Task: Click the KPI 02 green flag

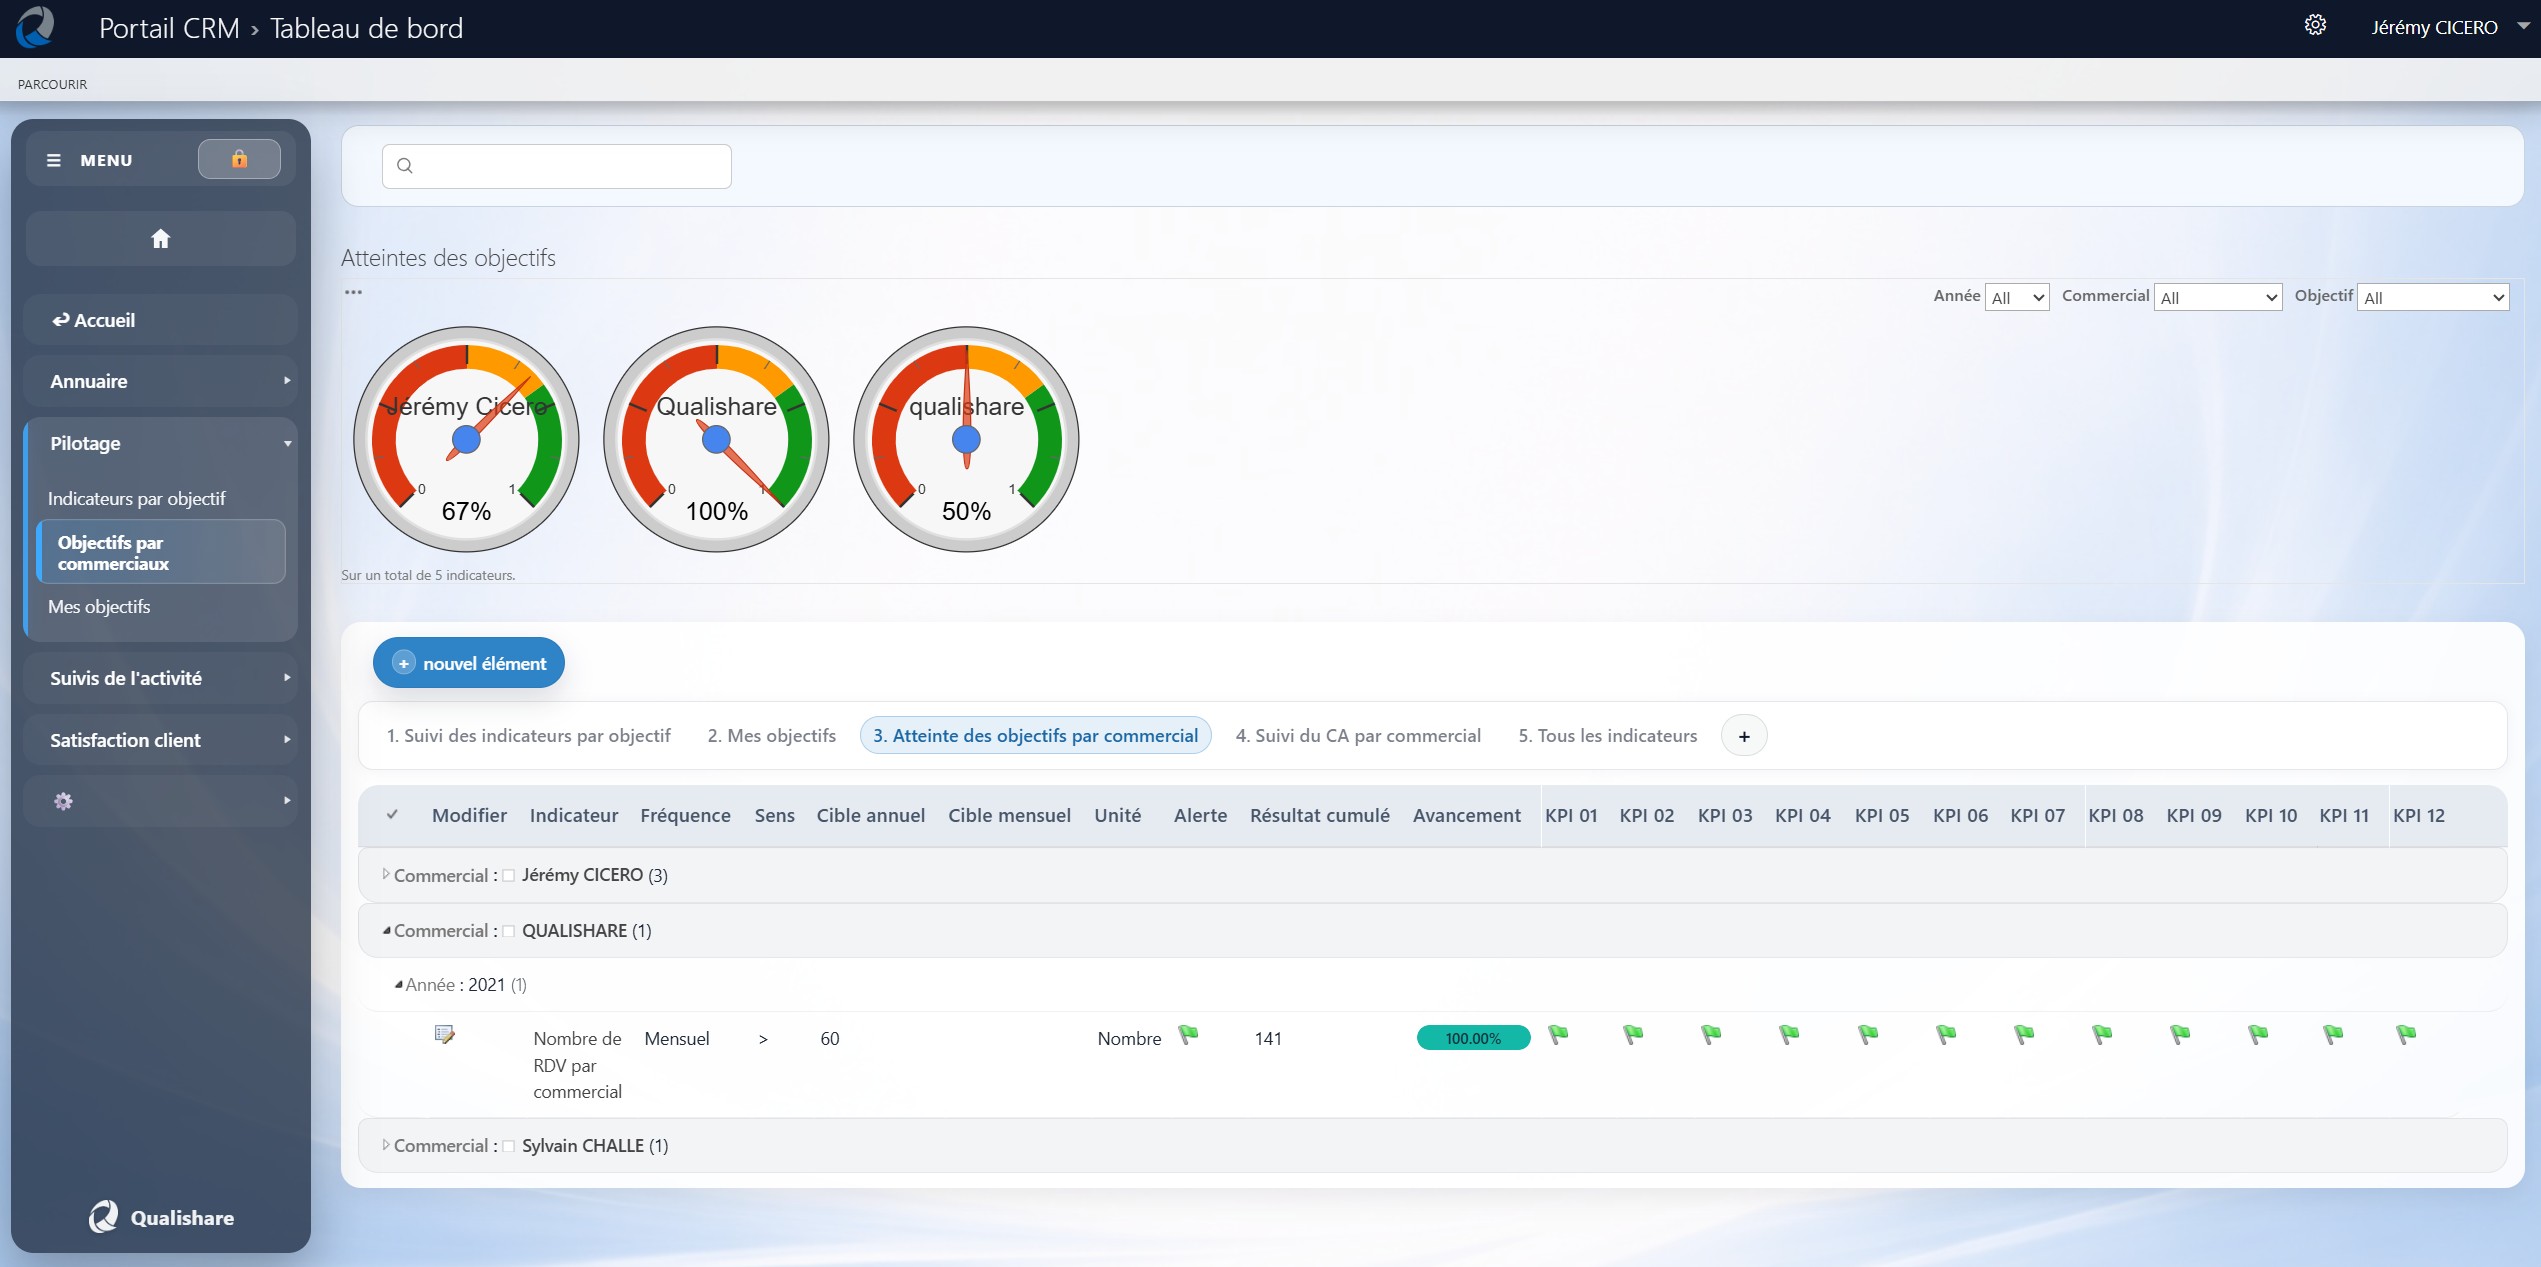Action: tap(1633, 1034)
